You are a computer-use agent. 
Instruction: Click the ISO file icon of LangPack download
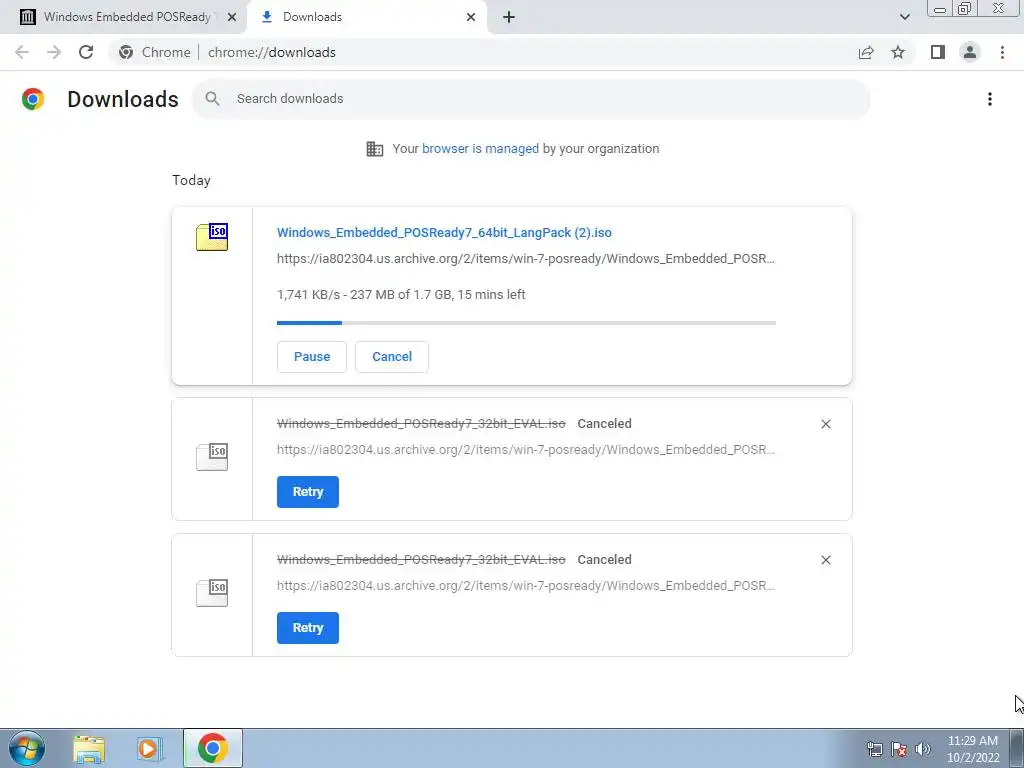click(212, 236)
